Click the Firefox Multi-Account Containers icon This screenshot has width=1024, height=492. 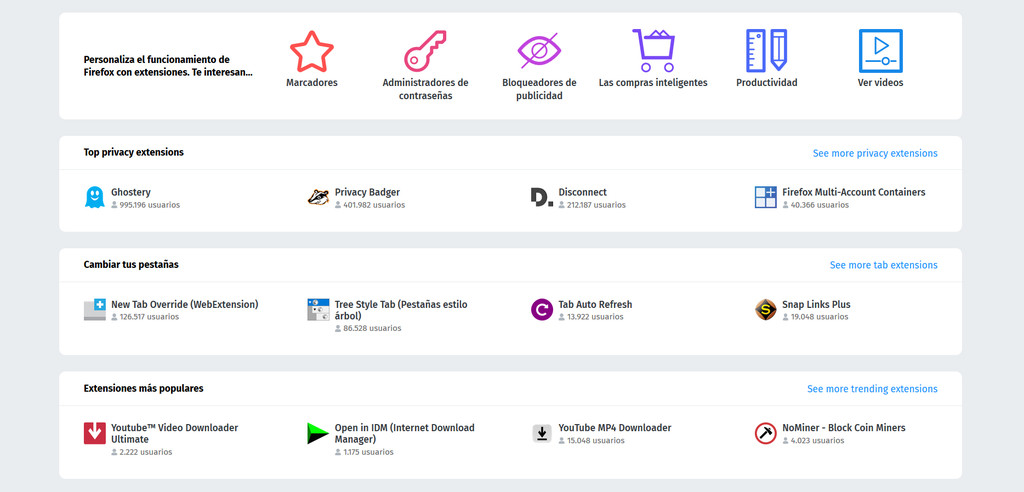(765, 197)
